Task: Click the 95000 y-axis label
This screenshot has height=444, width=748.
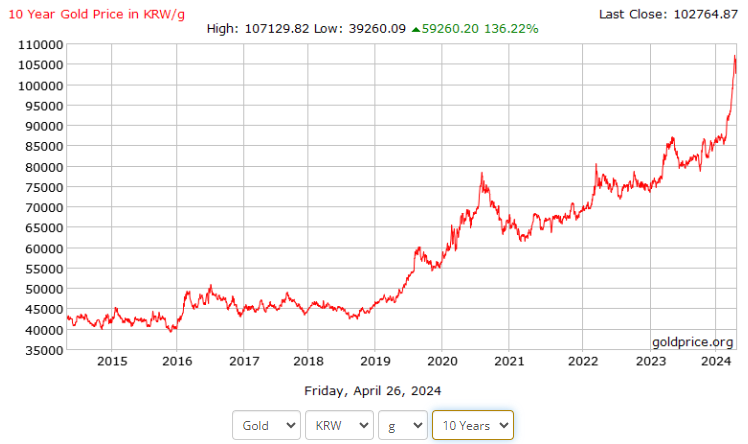Action: point(44,106)
